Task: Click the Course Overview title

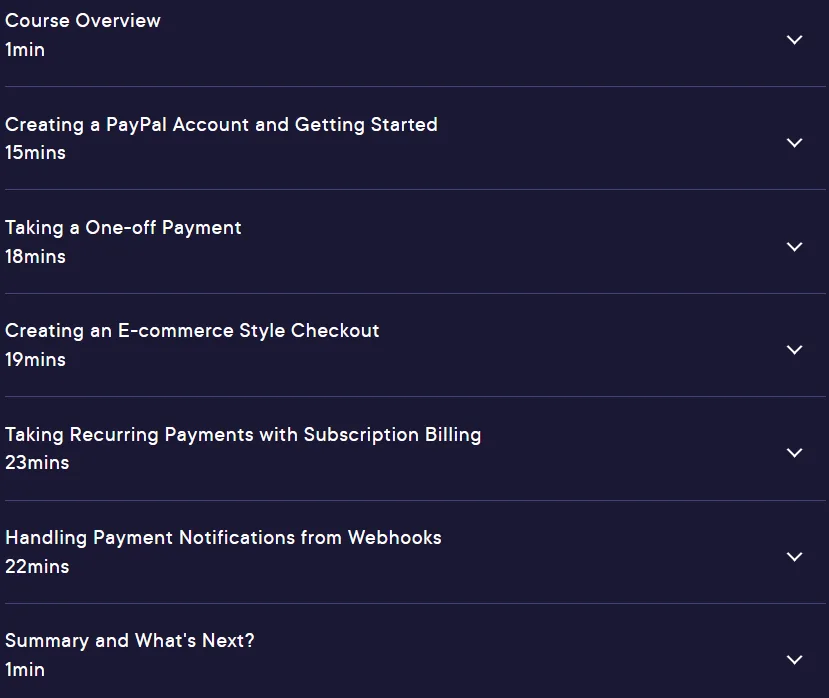Action: point(82,21)
